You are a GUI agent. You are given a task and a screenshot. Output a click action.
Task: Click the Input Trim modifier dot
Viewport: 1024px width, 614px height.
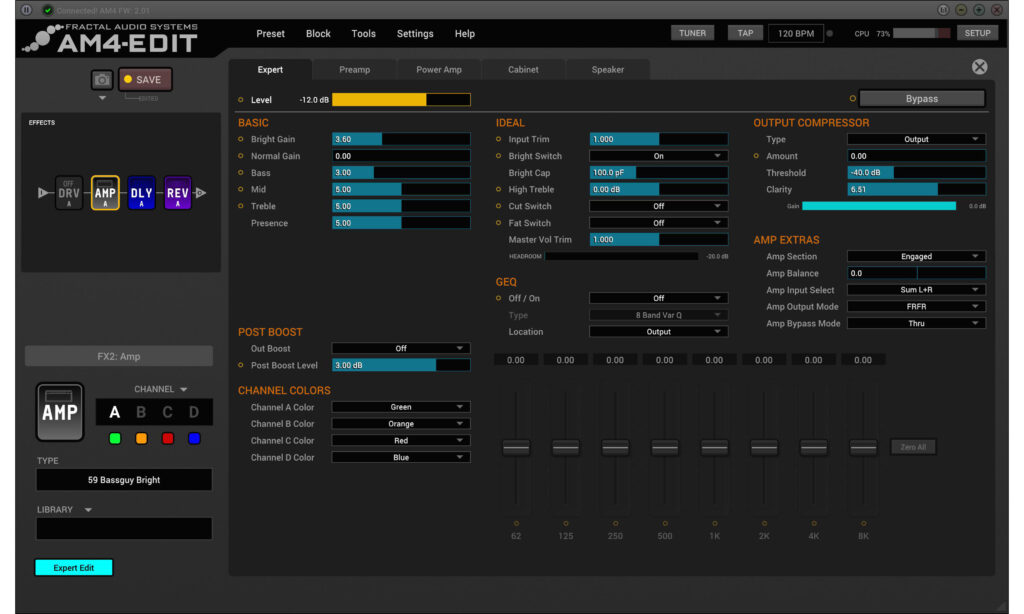[498, 139]
